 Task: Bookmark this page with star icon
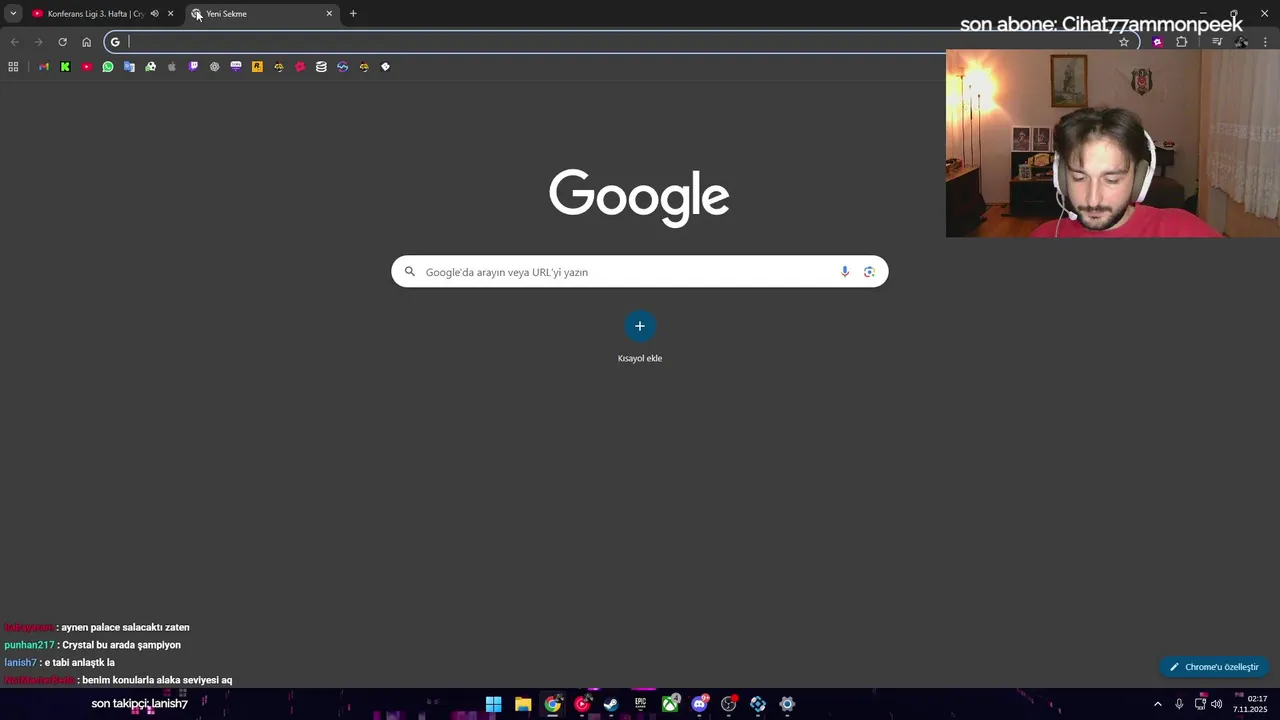coord(1124,42)
